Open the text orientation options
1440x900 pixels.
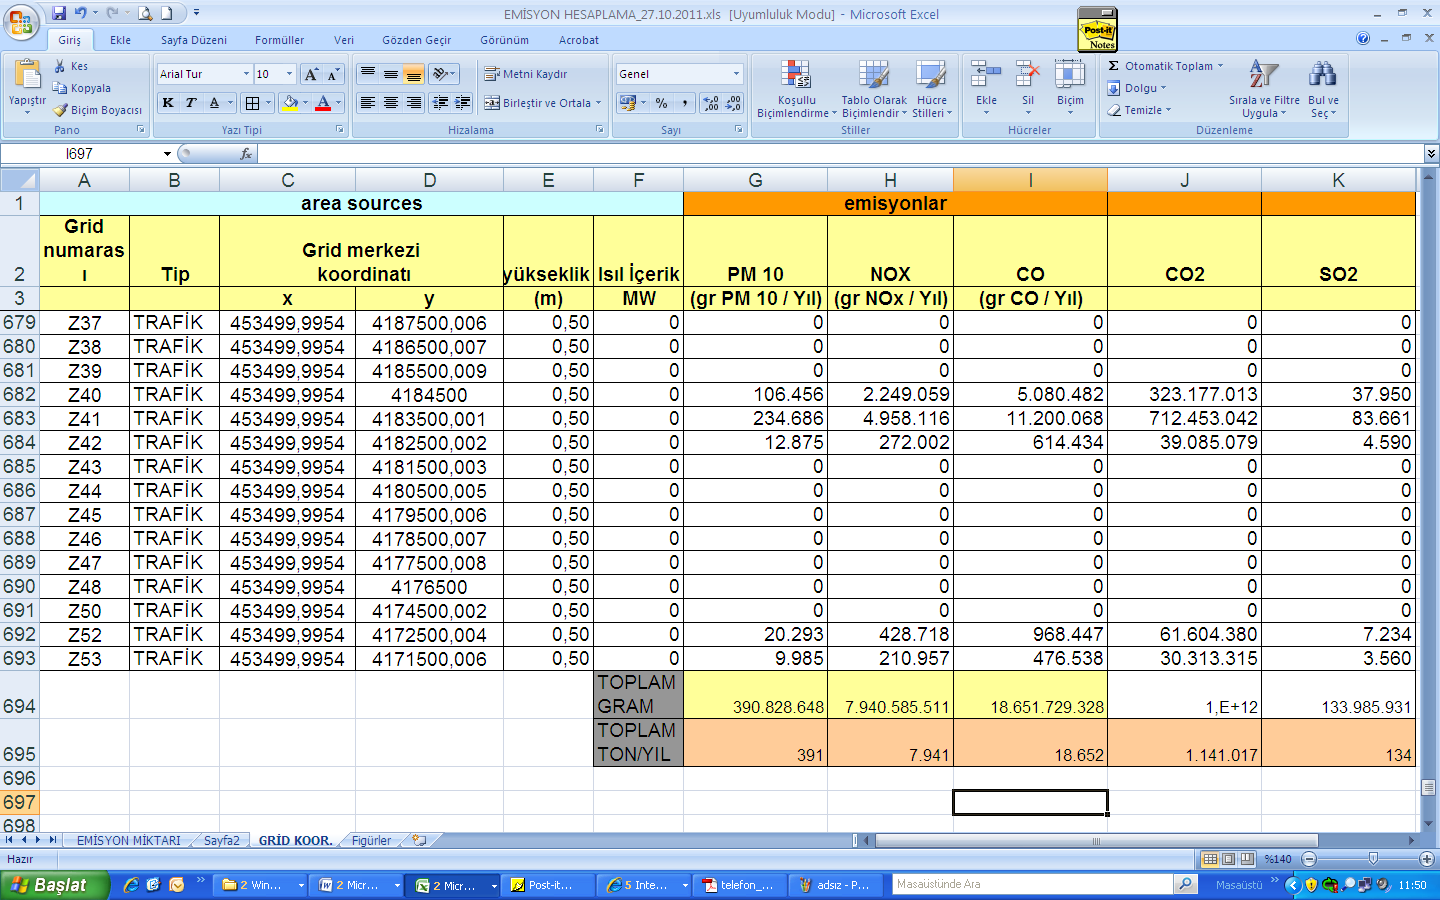pos(444,74)
